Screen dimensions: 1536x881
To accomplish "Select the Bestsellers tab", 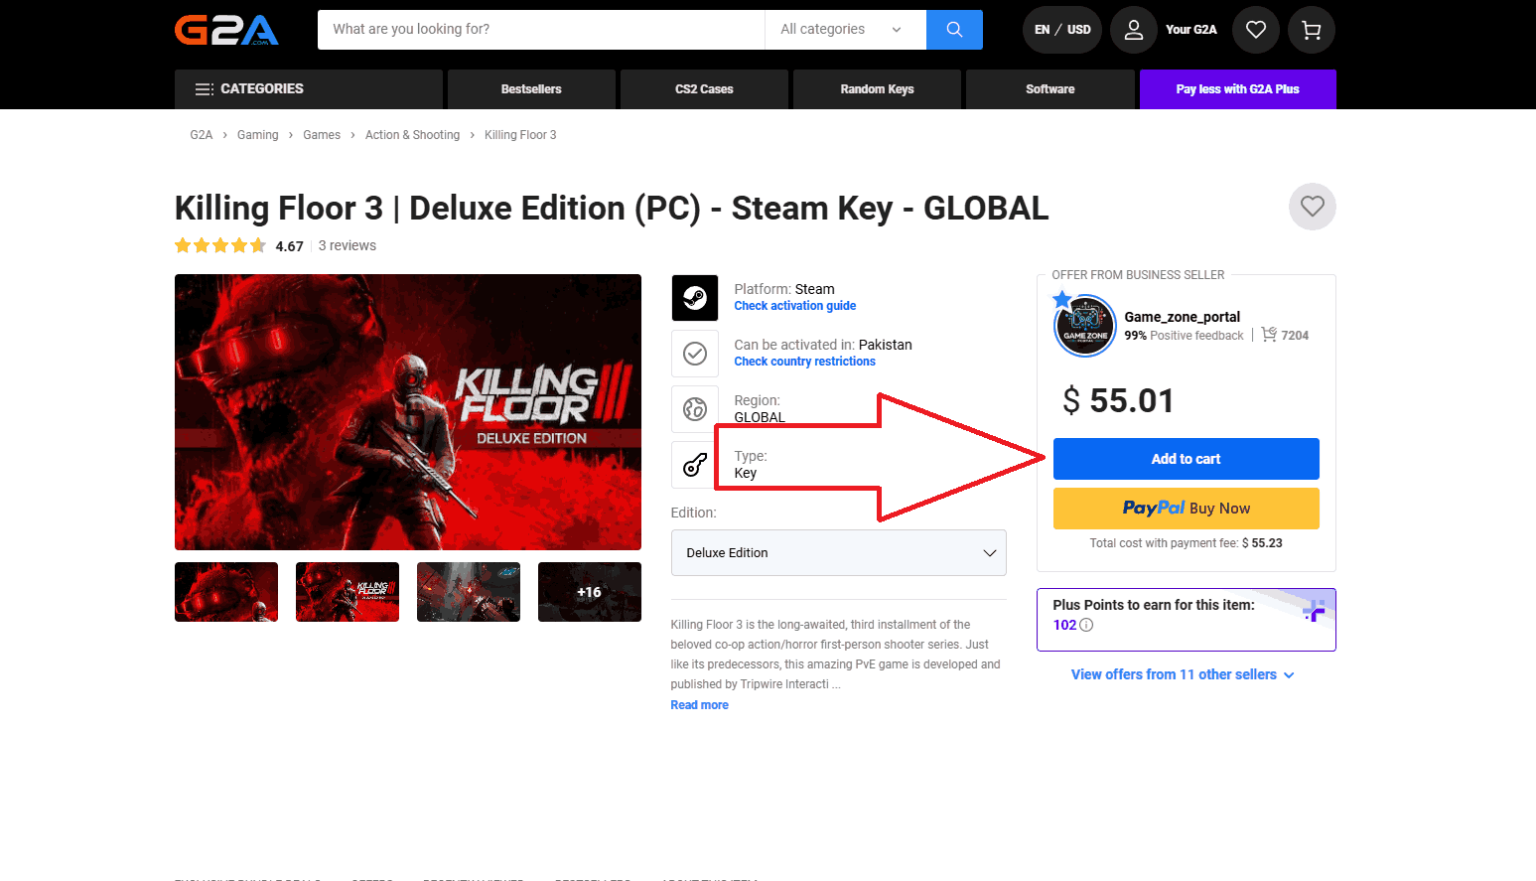I will 530,89.
